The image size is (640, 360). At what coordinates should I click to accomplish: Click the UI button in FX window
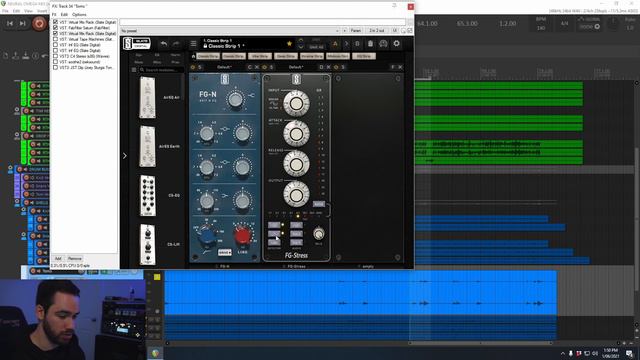click(x=395, y=31)
